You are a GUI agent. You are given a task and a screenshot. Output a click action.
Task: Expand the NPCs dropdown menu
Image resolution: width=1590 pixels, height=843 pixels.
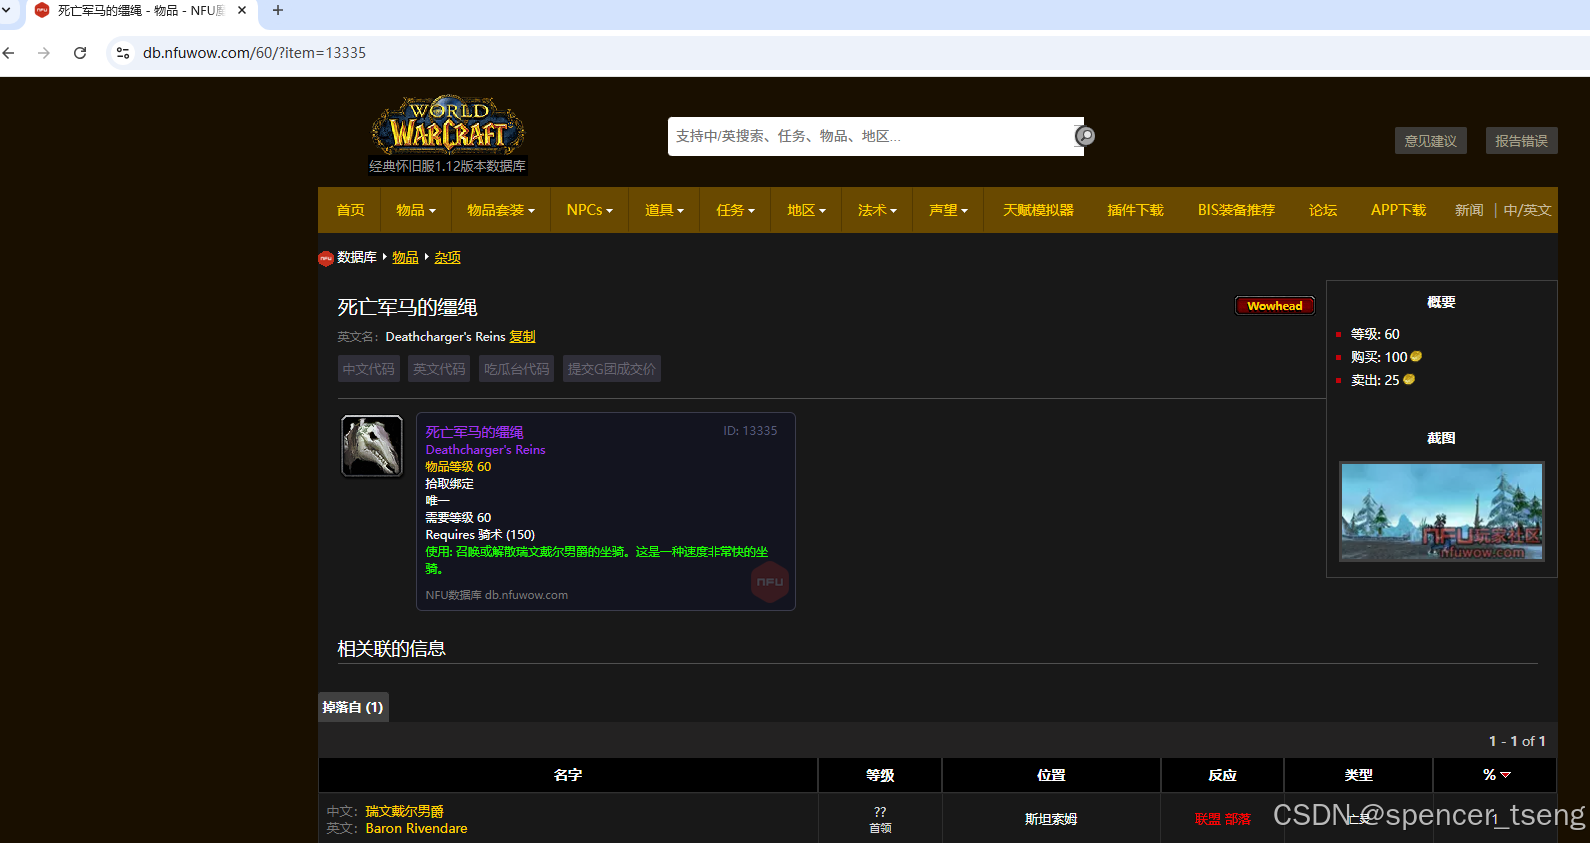(x=590, y=210)
